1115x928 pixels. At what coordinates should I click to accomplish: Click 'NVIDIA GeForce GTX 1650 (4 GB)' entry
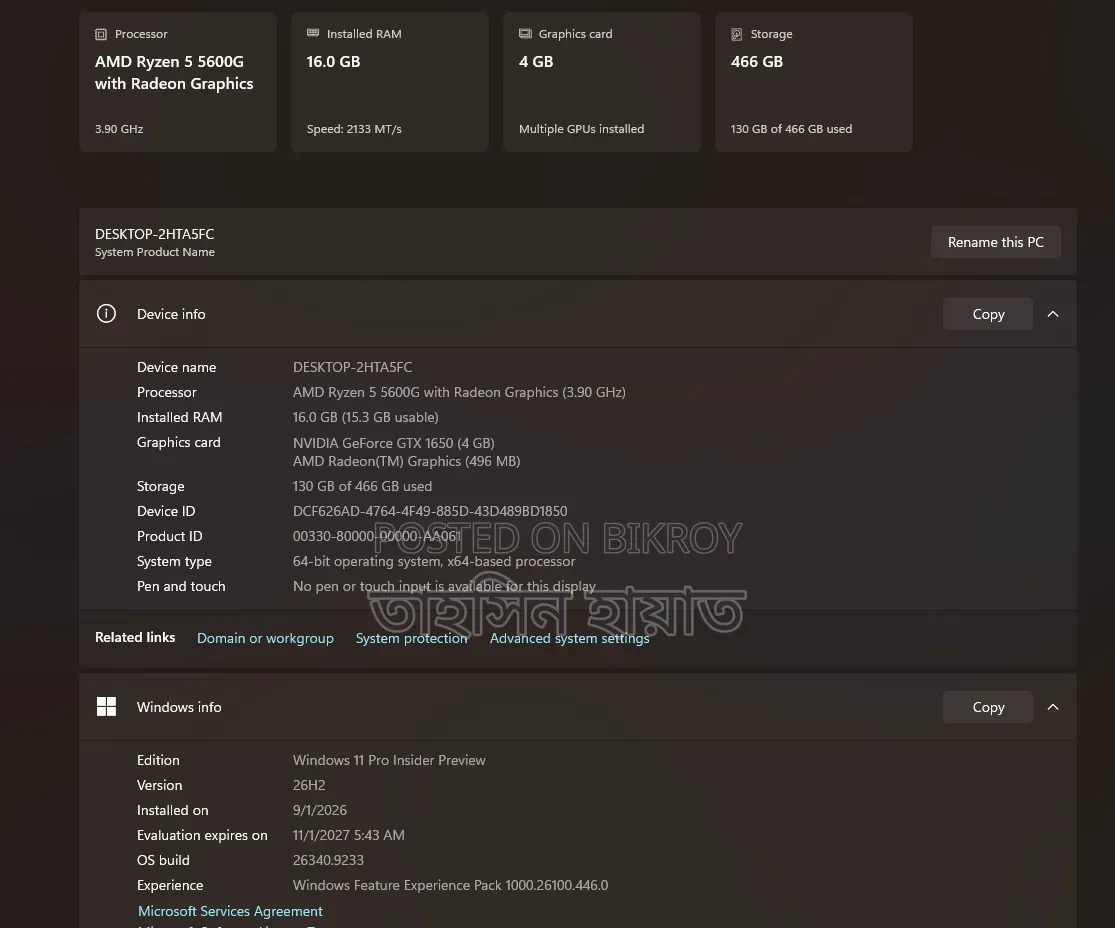(394, 442)
